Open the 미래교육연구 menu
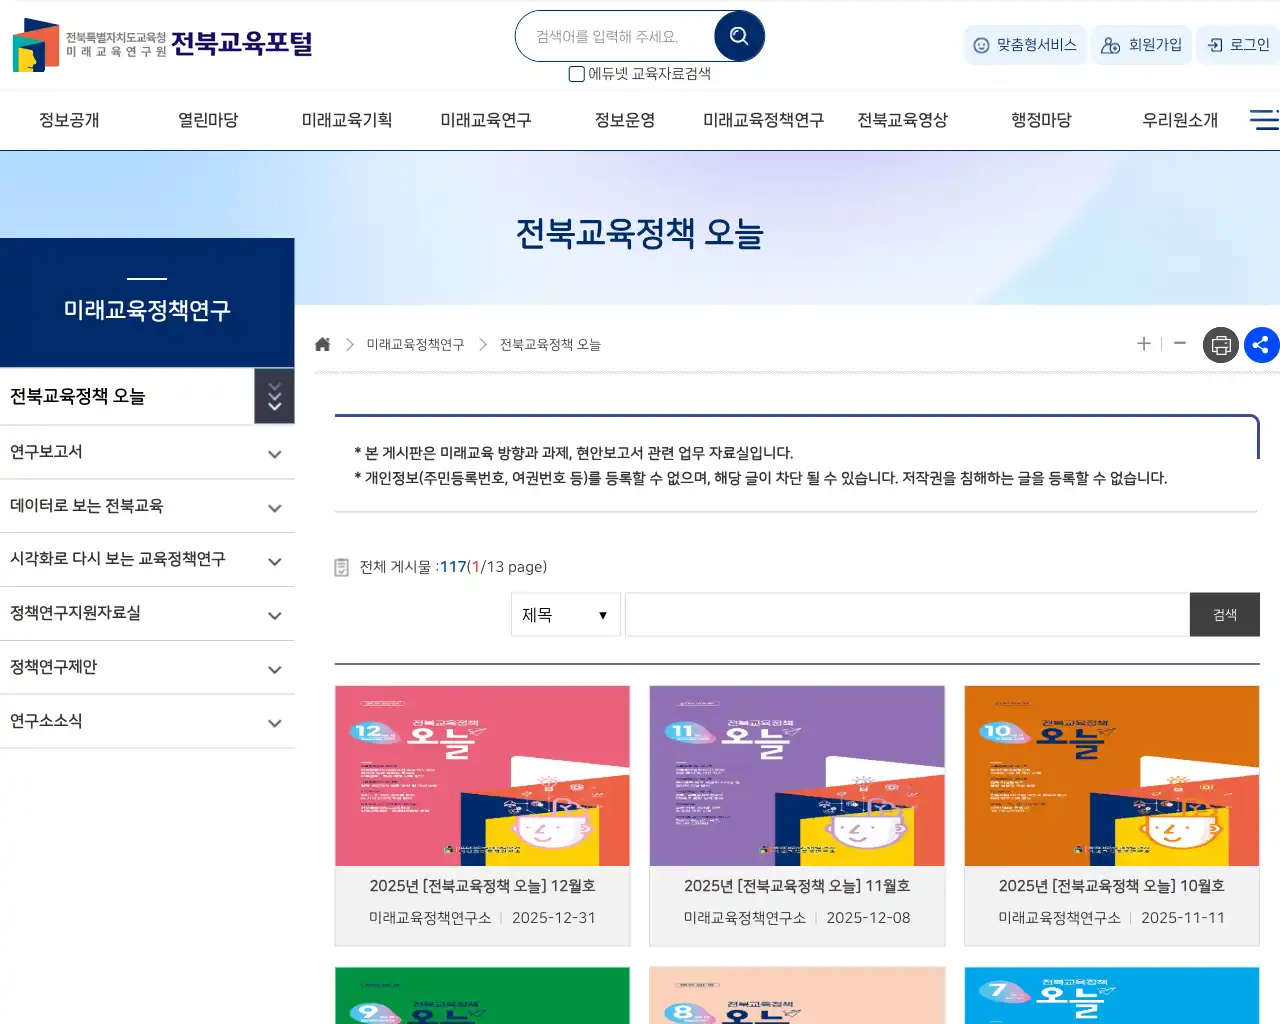Screen dimensions: 1280x1024 click(x=485, y=119)
